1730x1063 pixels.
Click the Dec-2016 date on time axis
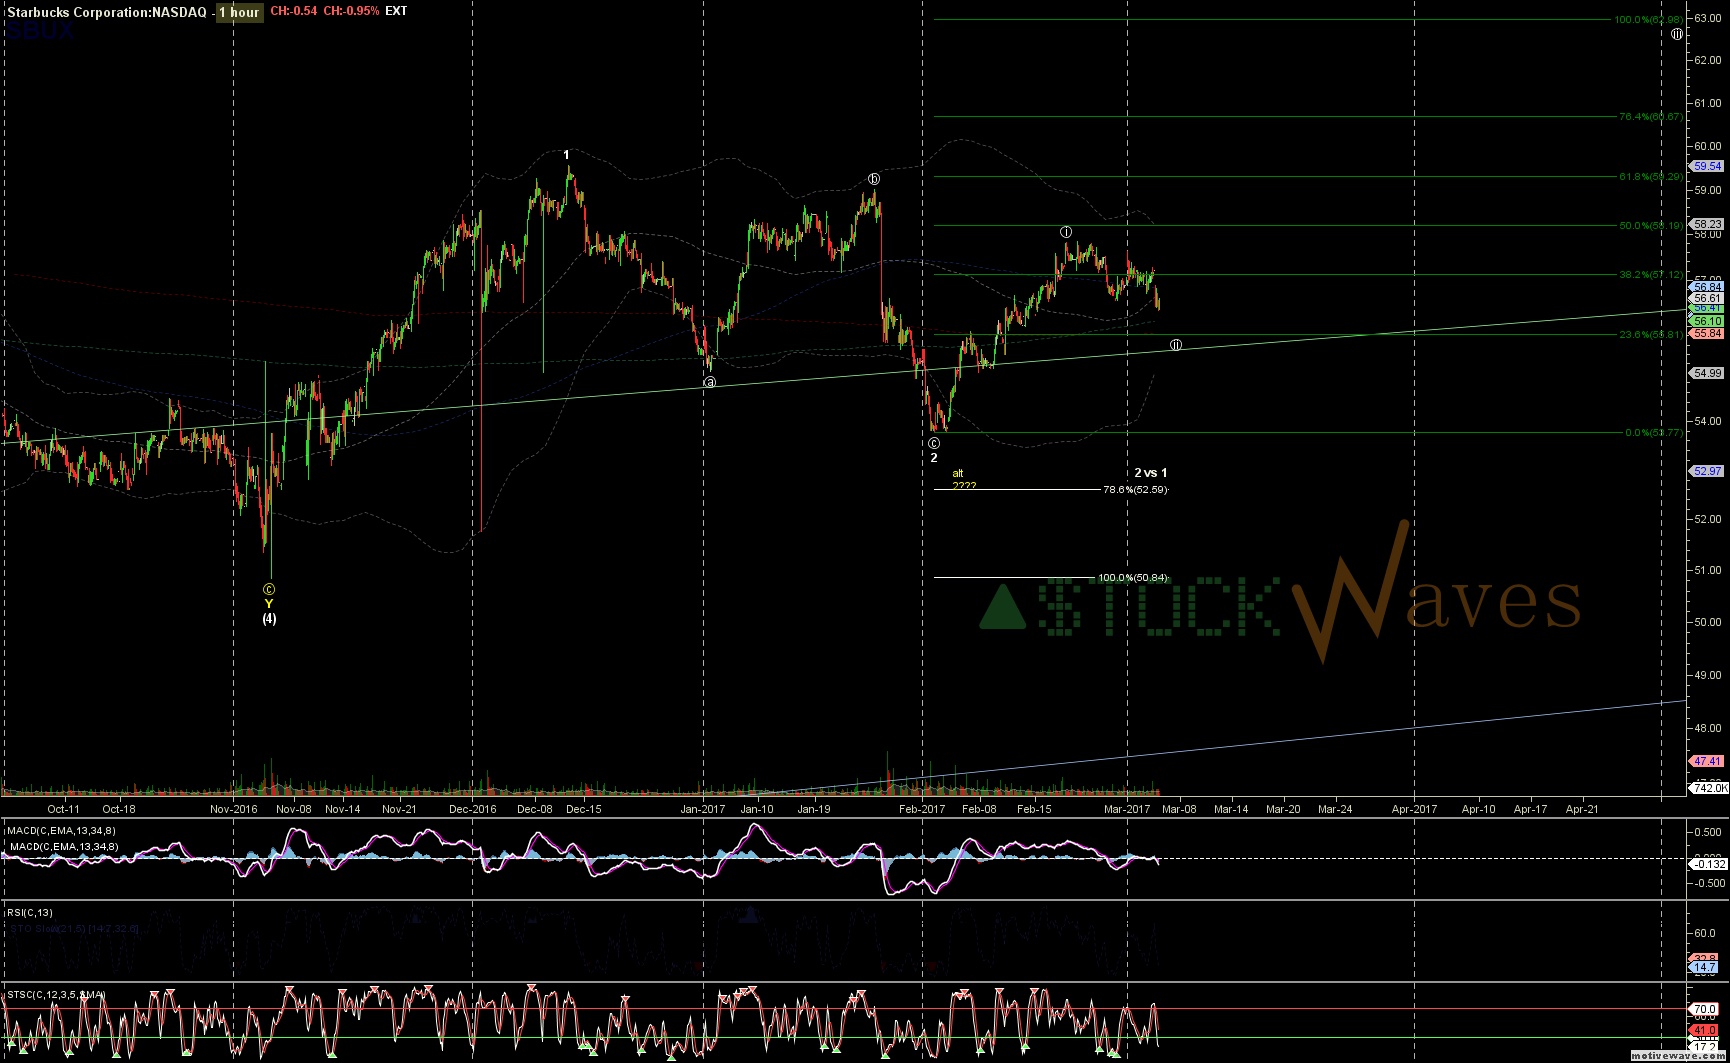tap(472, 809)
